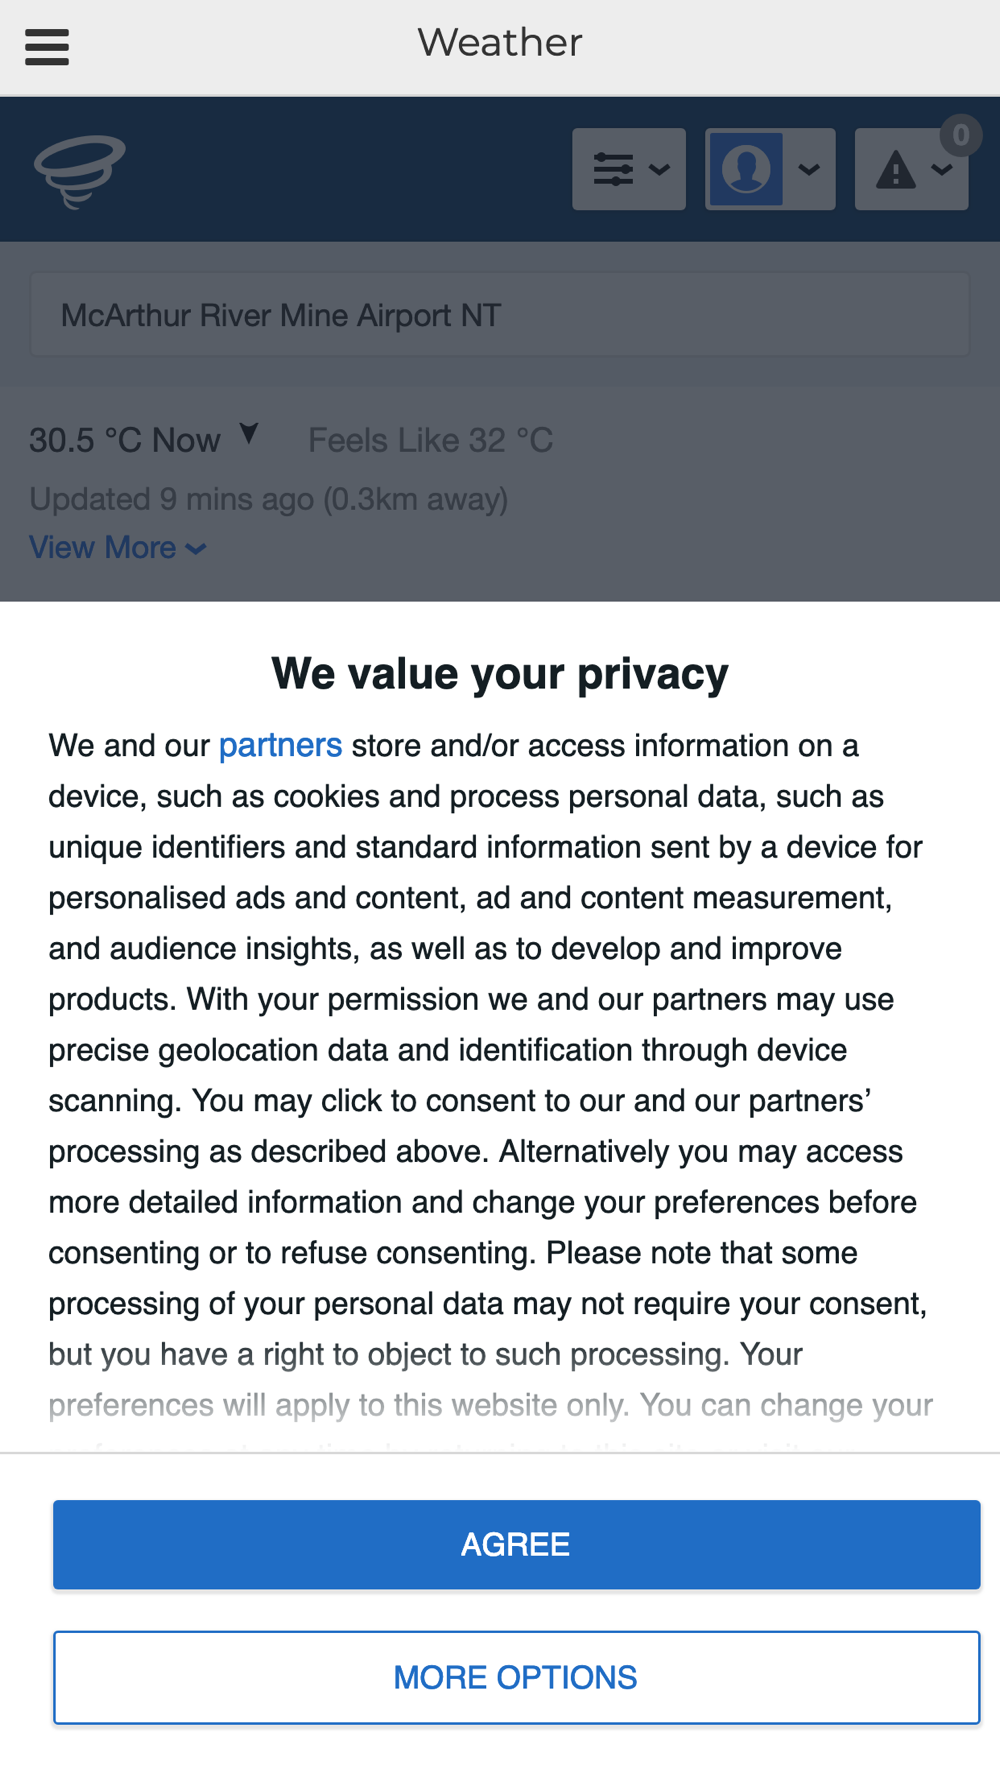Click the Feels Like 32 °C text
This screenshot has width=1000, height=1778.
(x=430, y=440)
